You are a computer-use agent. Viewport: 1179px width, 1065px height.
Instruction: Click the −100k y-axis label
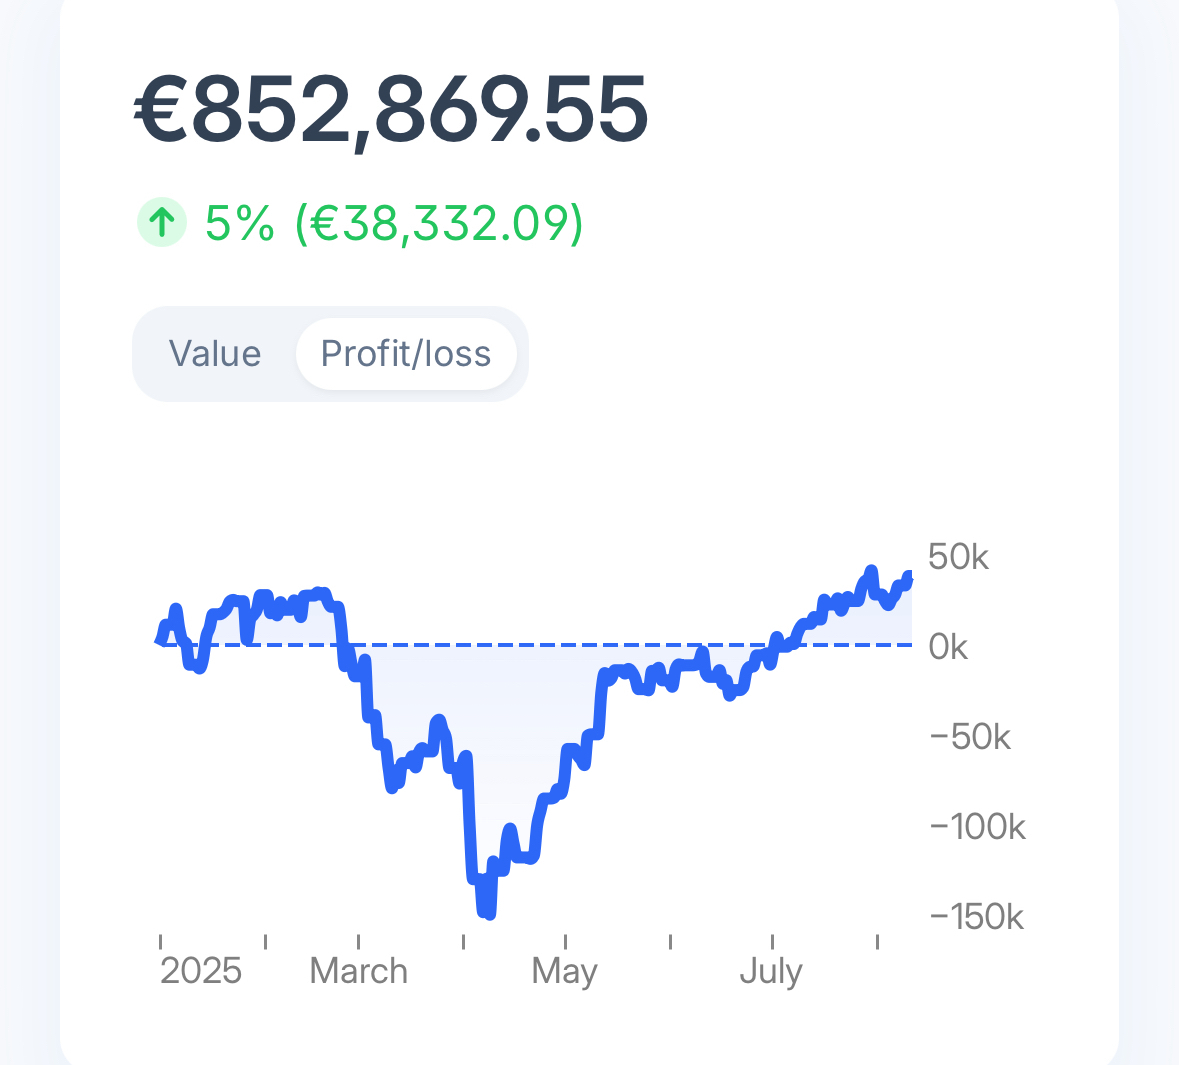pyautogui.click(x=977, y=827)
